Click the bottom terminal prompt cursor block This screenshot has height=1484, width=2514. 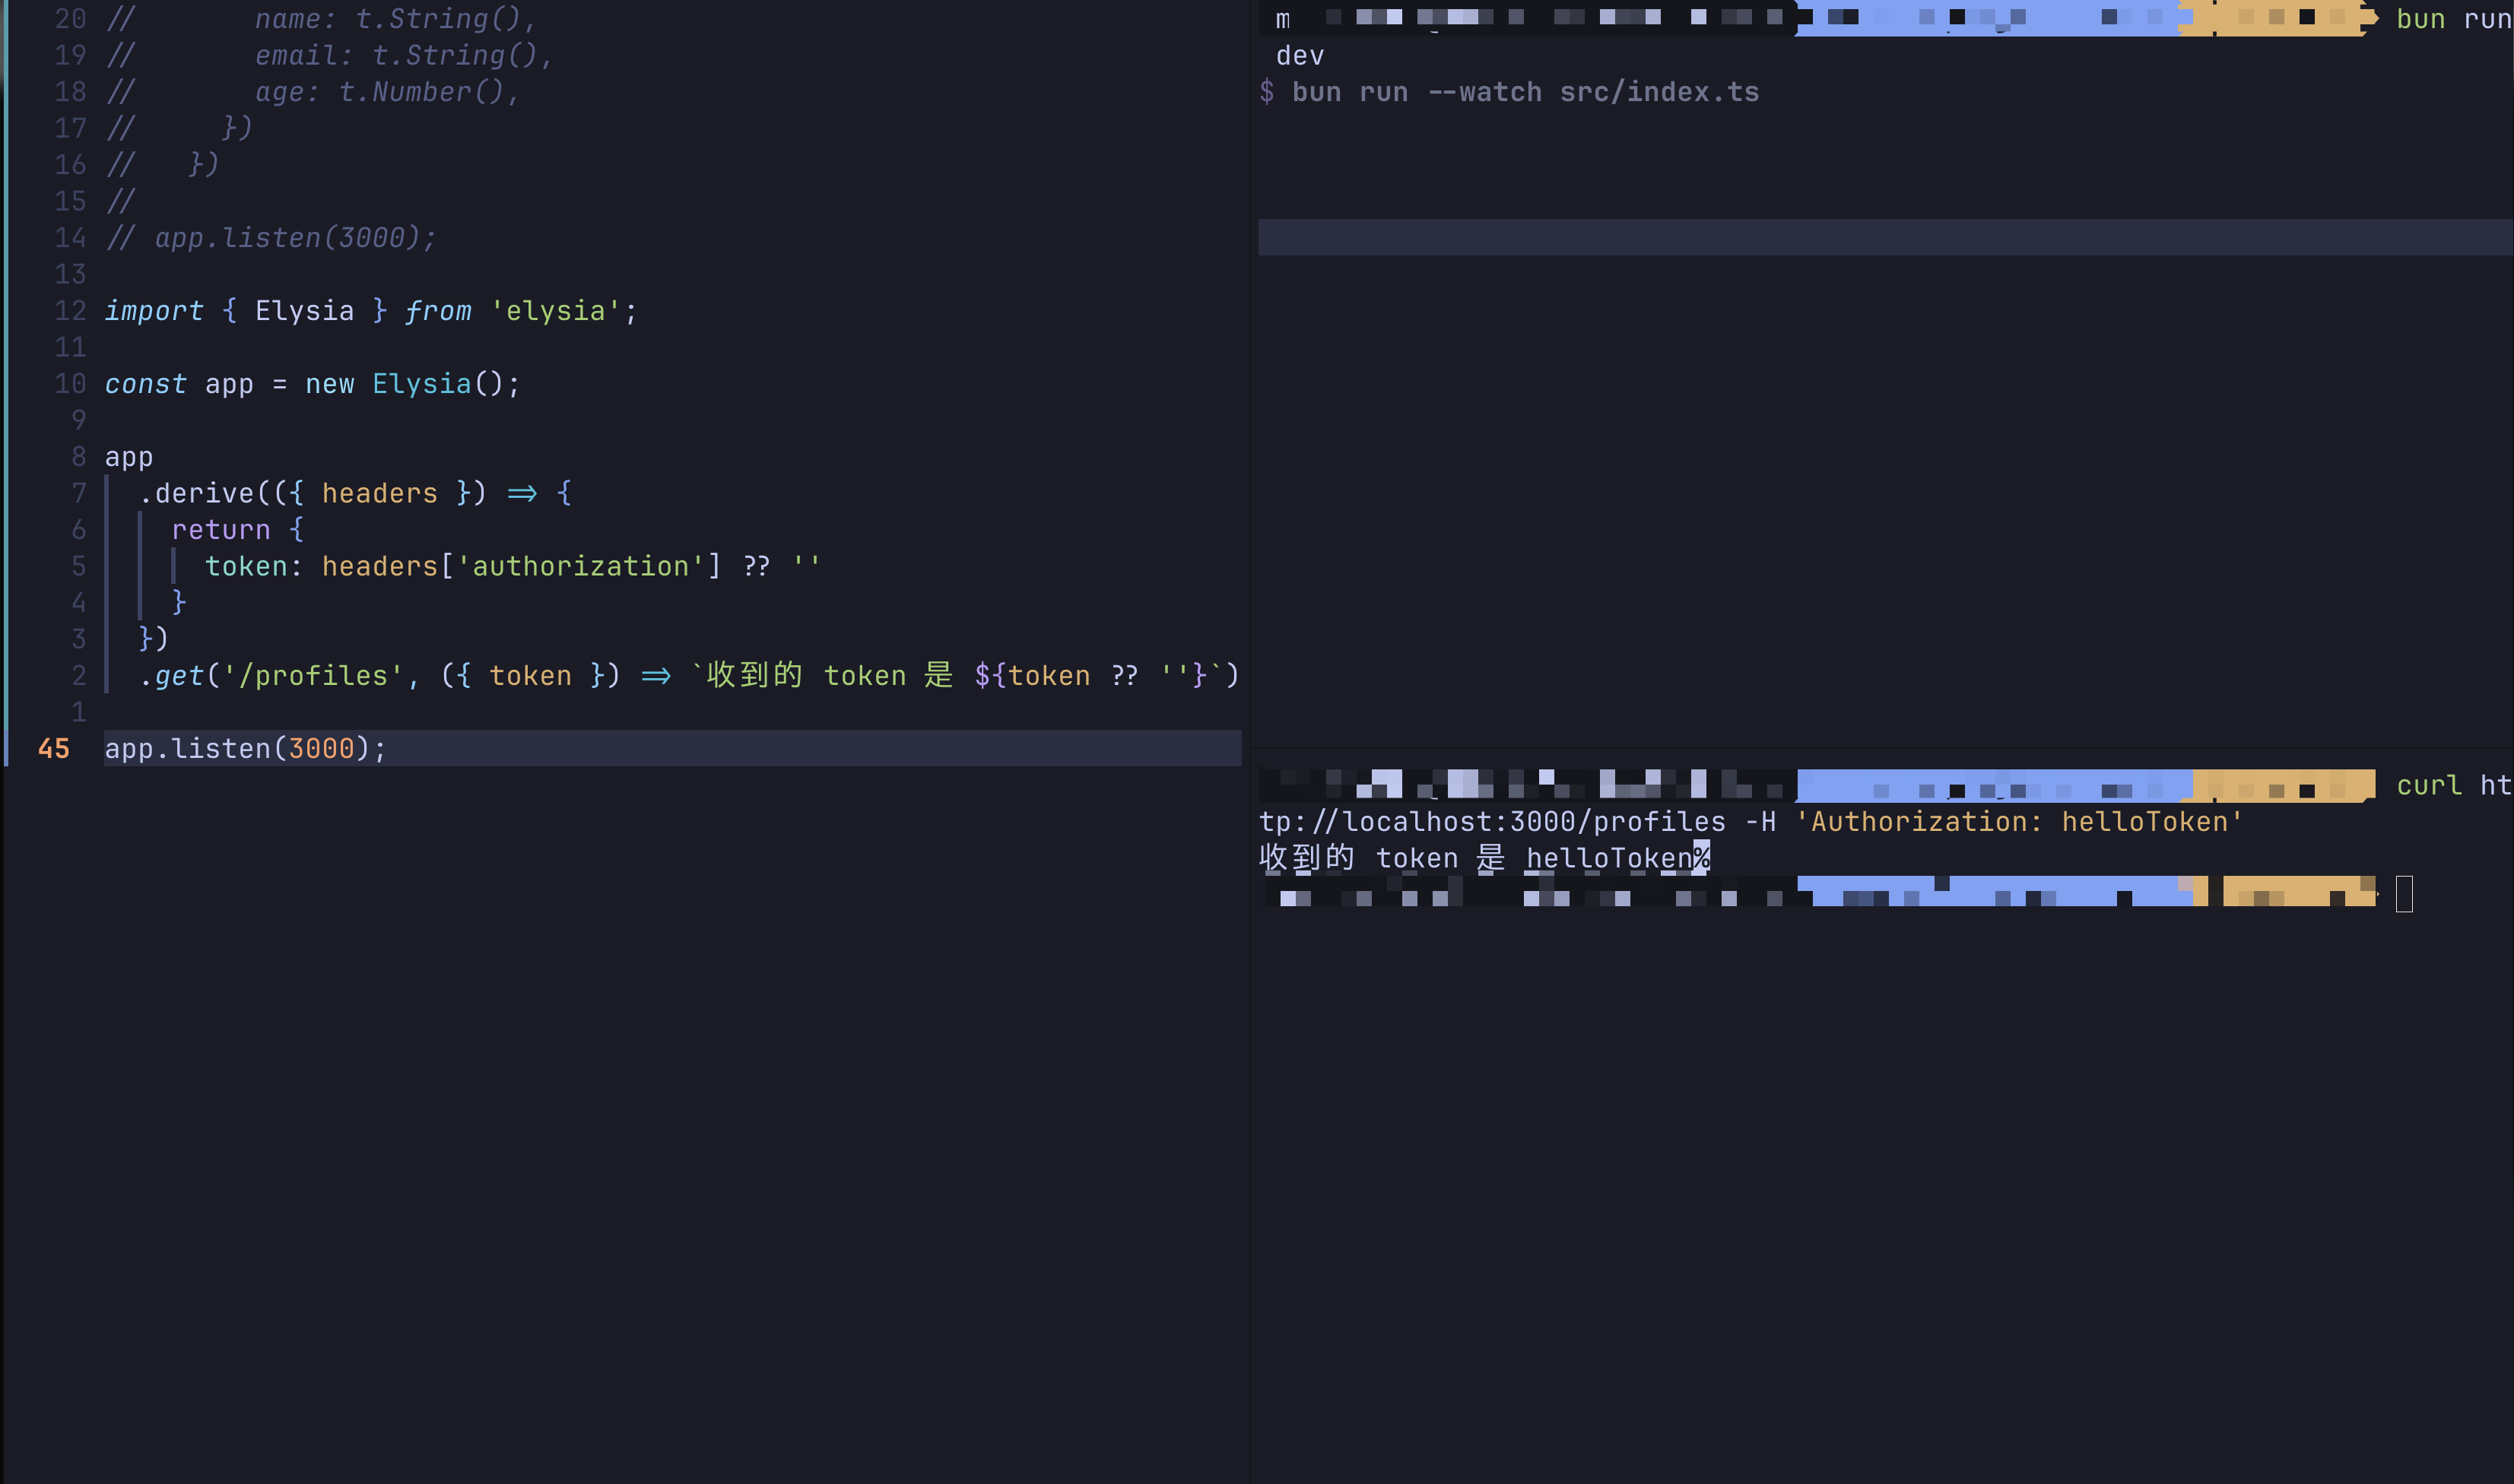2405,894
